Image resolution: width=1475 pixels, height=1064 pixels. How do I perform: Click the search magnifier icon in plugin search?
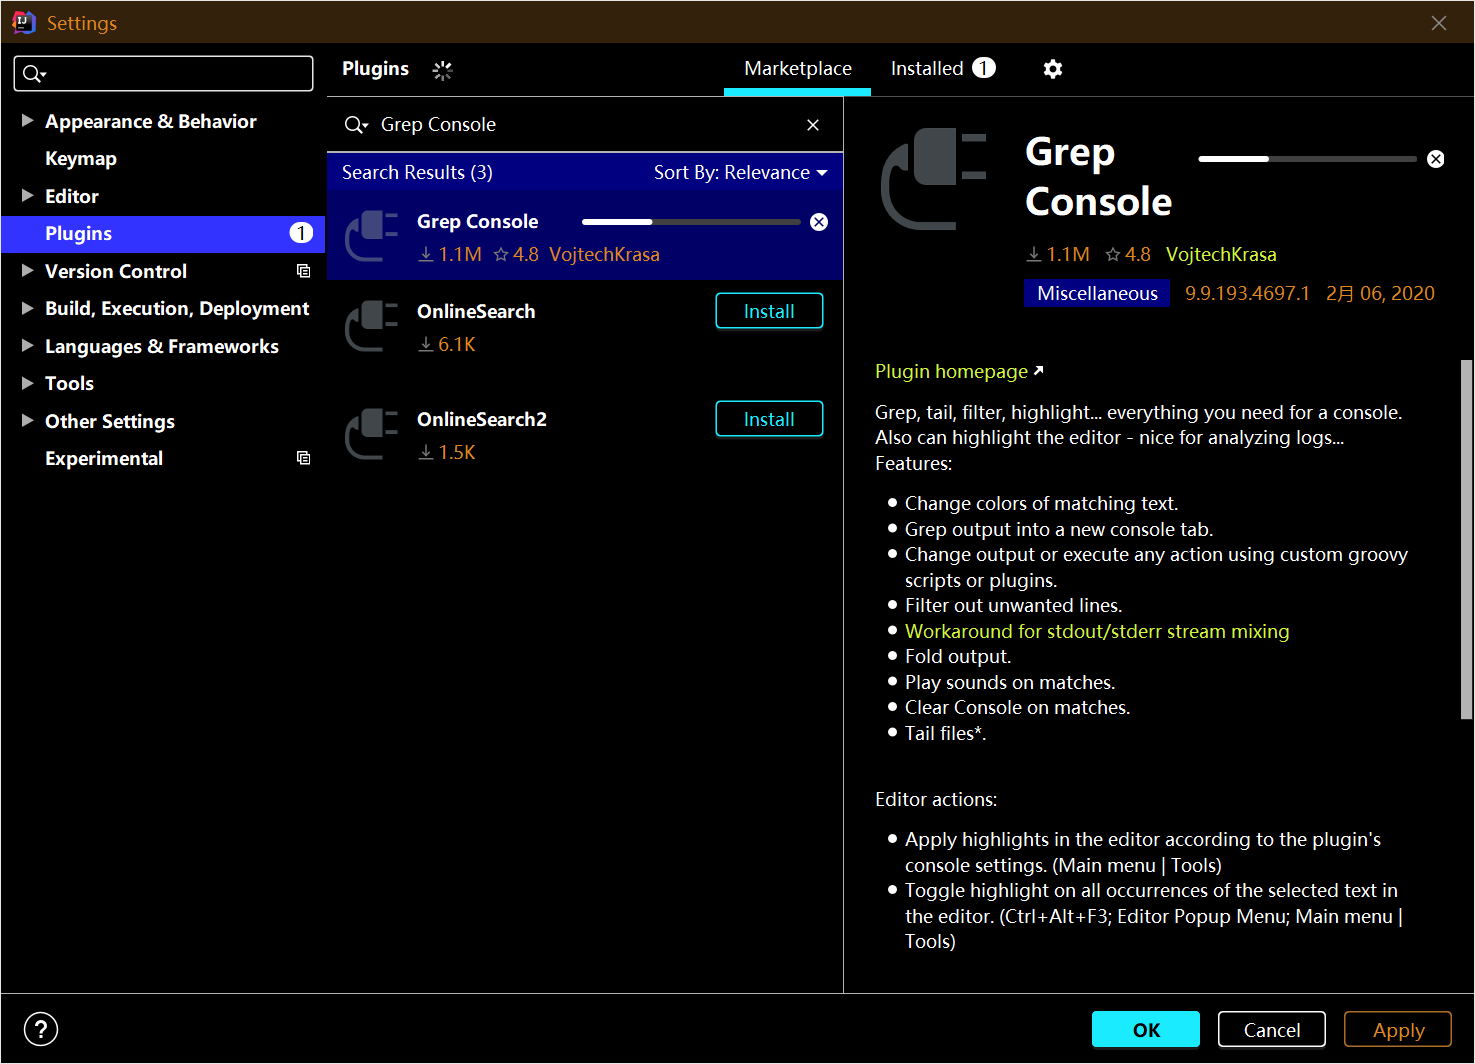tap(356, 125)
